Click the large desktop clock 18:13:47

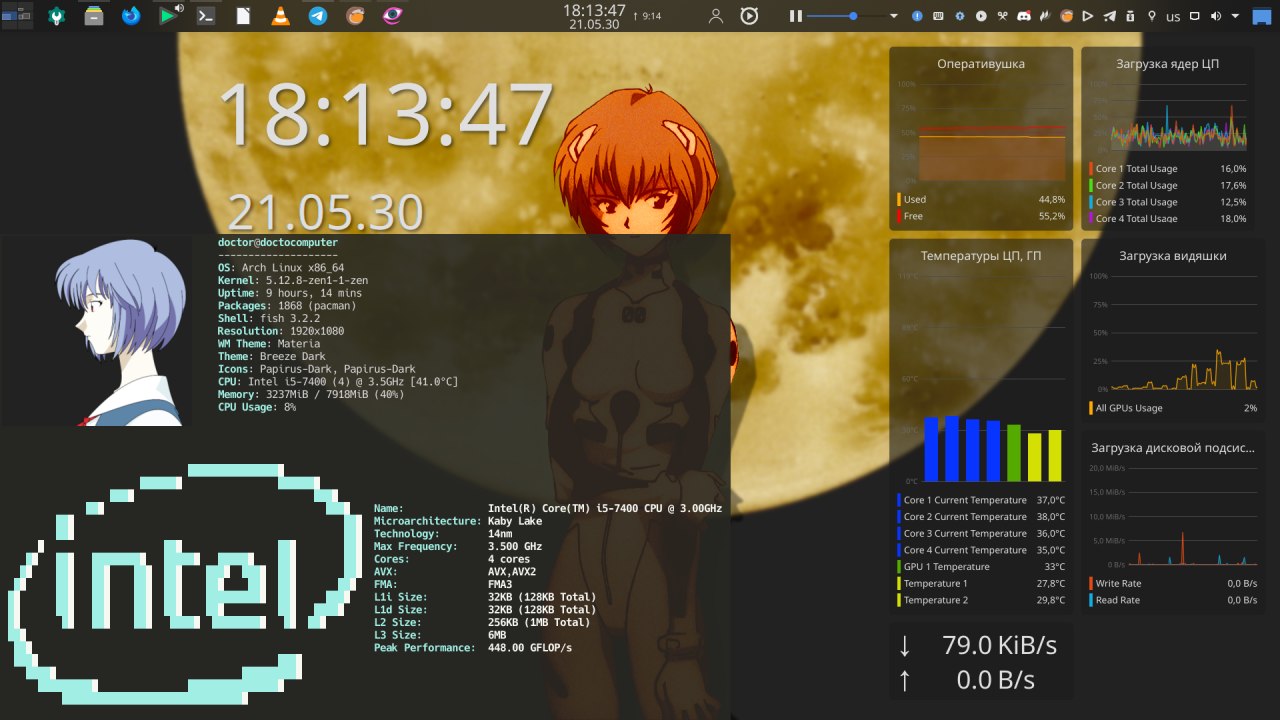[x=386, y=114]
